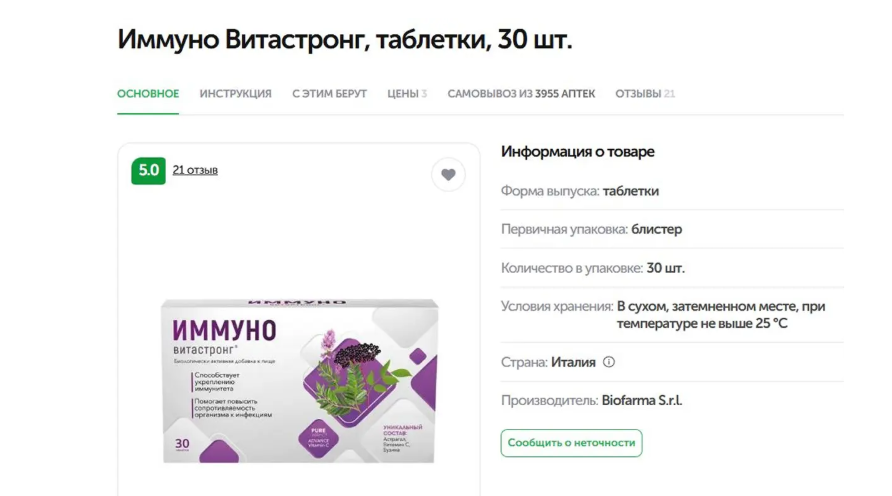Click Сообщить о неточности button
Viewport: 892px width, 496px height.
tap(571, 443)
